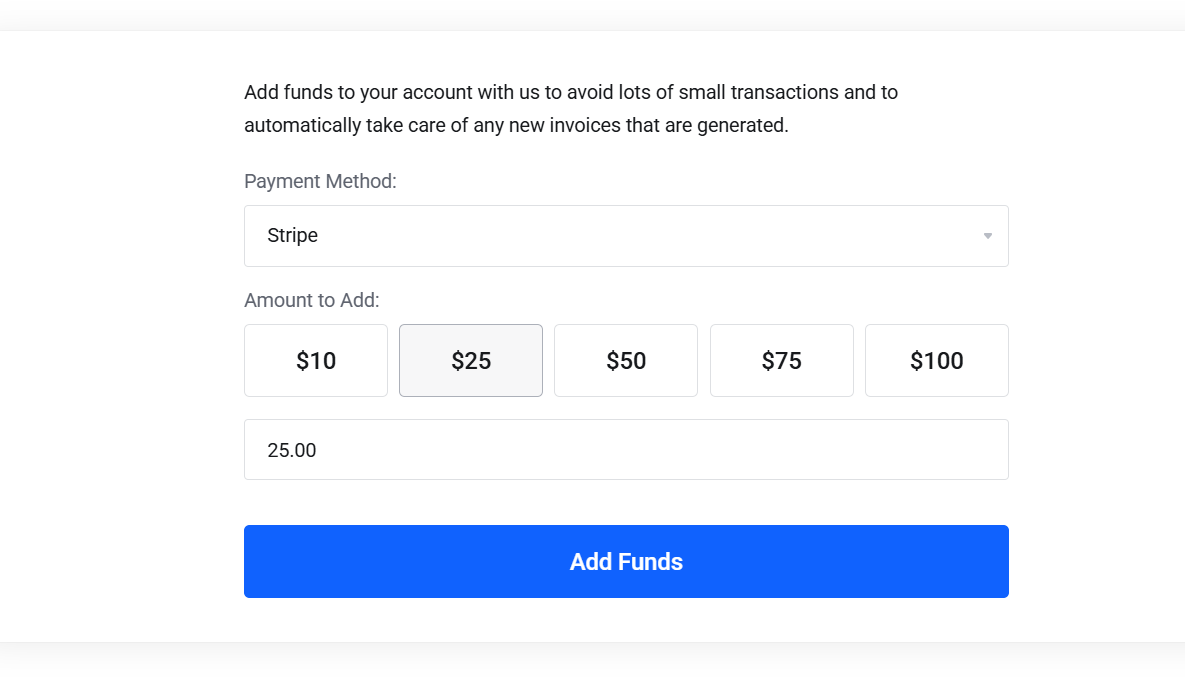
Task: Select the $10 preset amount
Action: pos(316,361)
